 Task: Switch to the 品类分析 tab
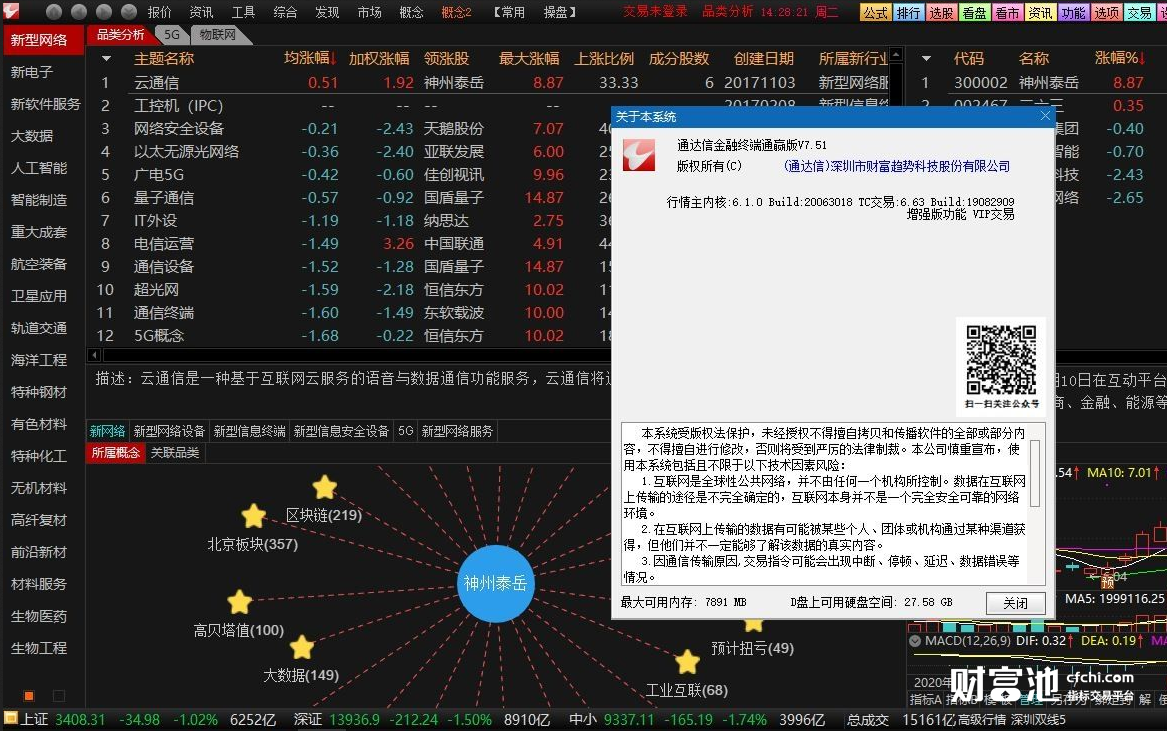coord(121,35)
